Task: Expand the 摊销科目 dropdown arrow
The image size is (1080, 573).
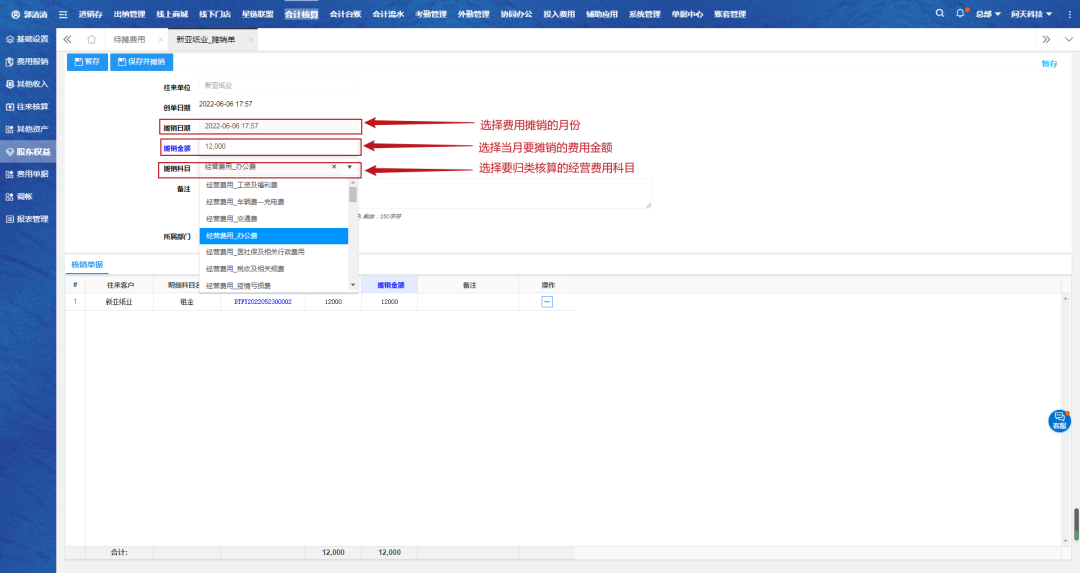Action: click(349, 167)
